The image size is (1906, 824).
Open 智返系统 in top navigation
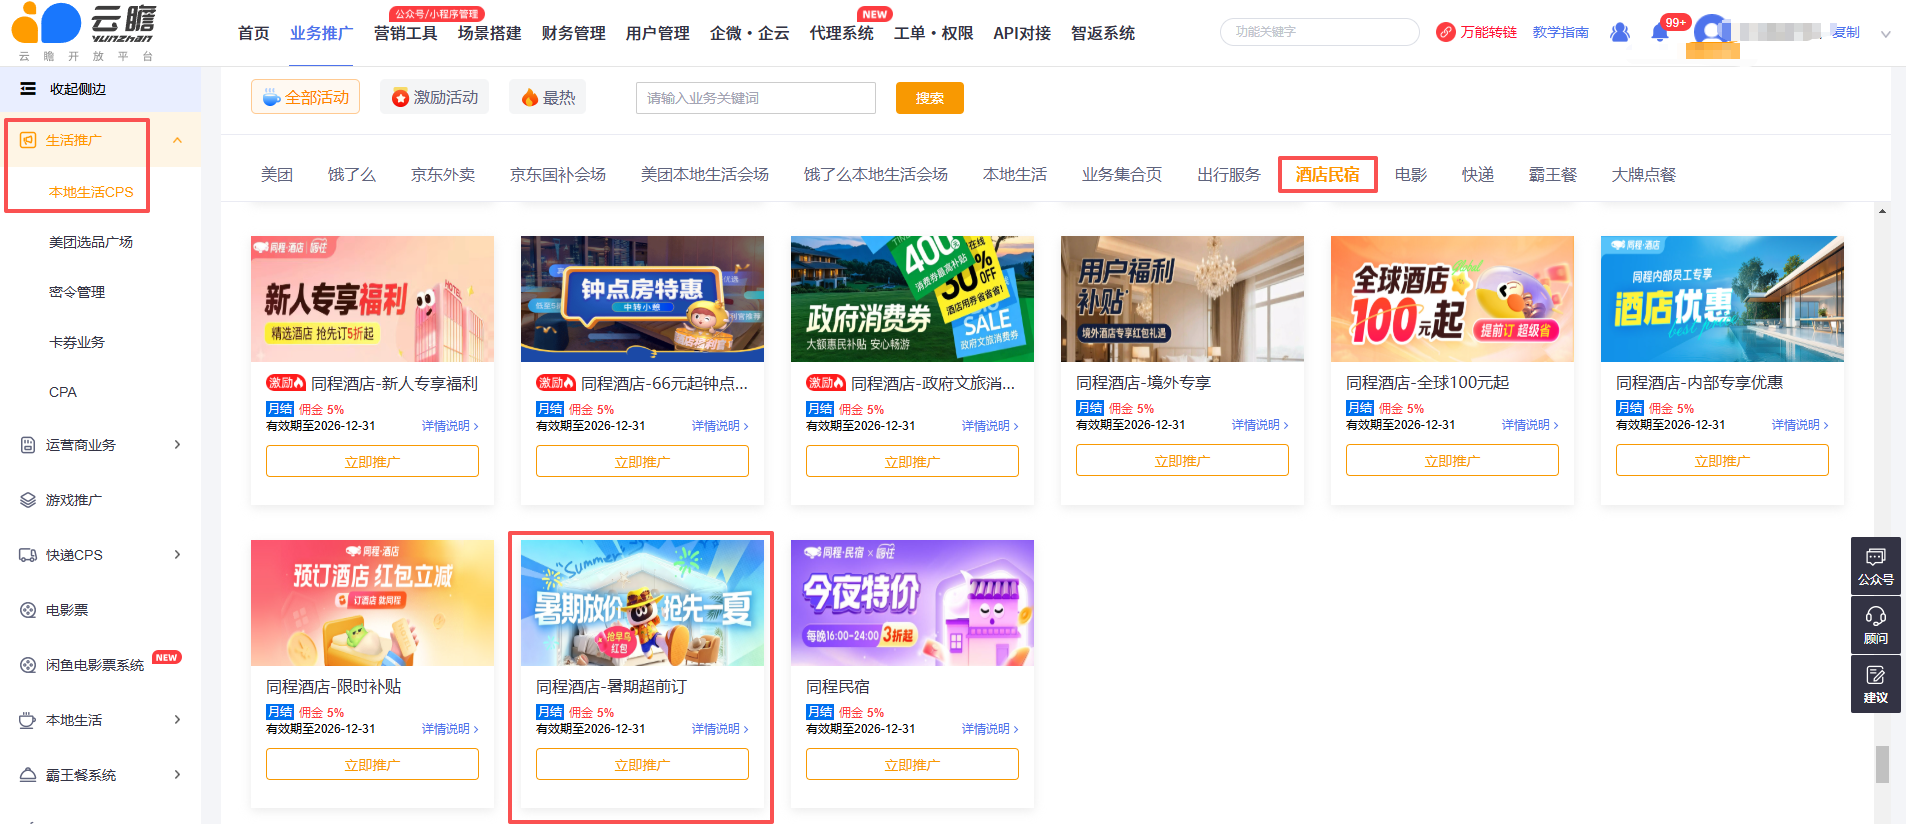pyautogui.click(x=1103, y=33)
